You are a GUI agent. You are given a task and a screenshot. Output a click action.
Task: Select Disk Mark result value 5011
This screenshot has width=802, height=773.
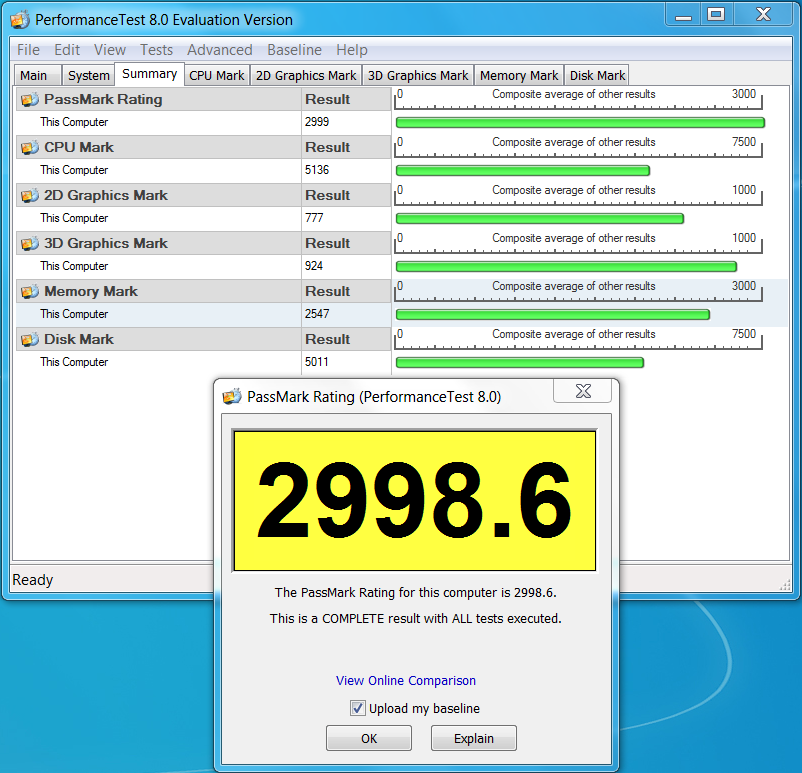(x=317, y=362)
